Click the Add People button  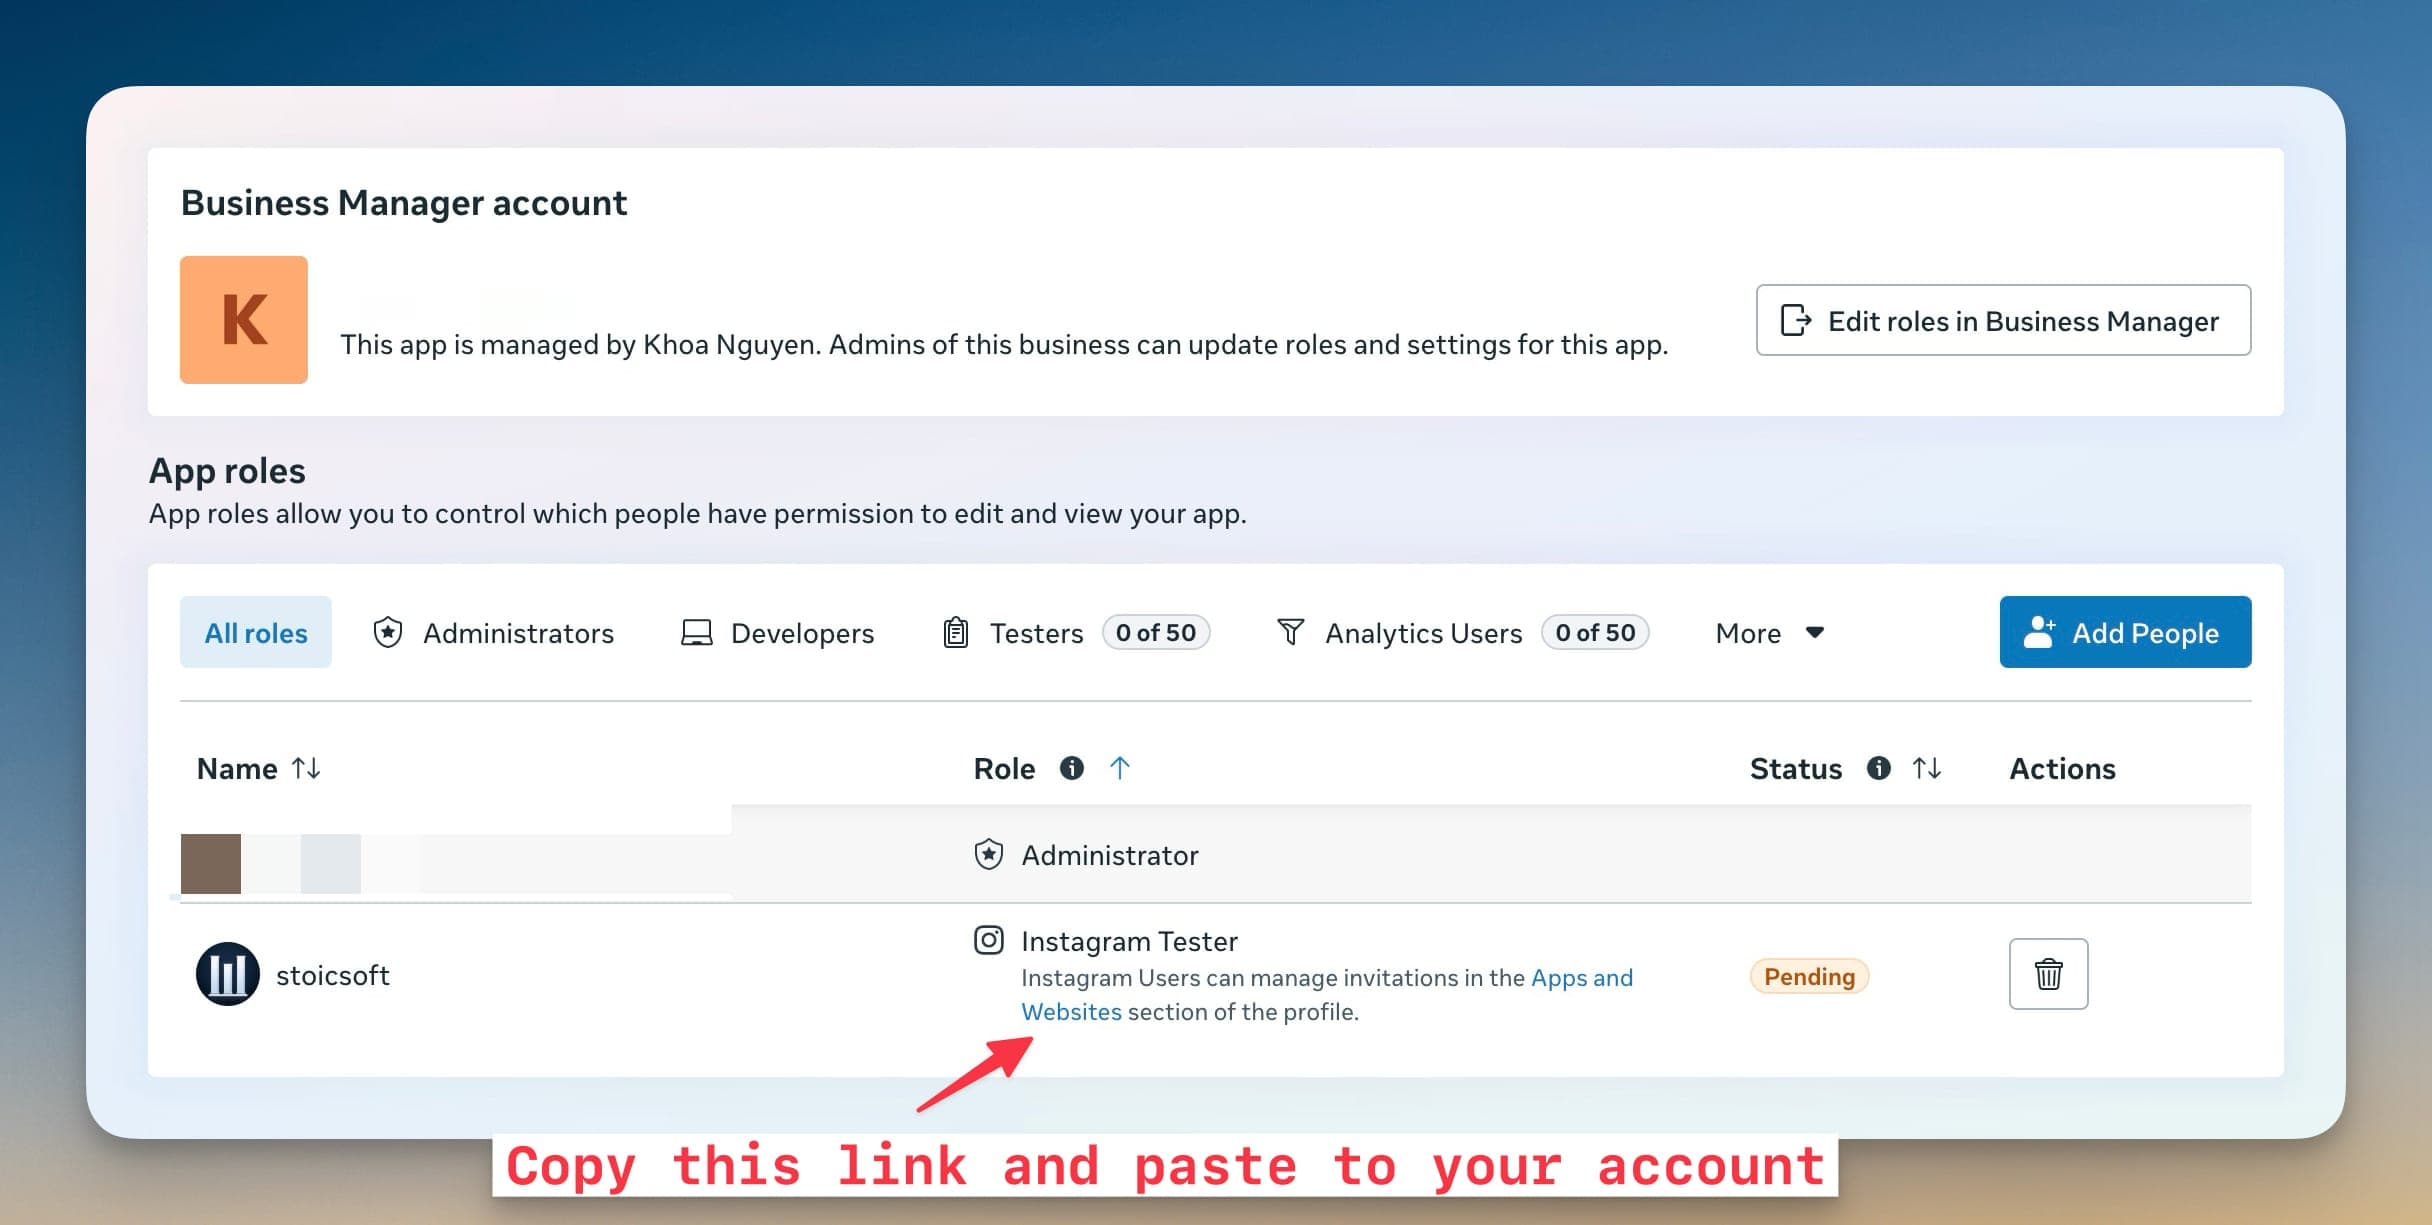click(x=2126, y=632)
